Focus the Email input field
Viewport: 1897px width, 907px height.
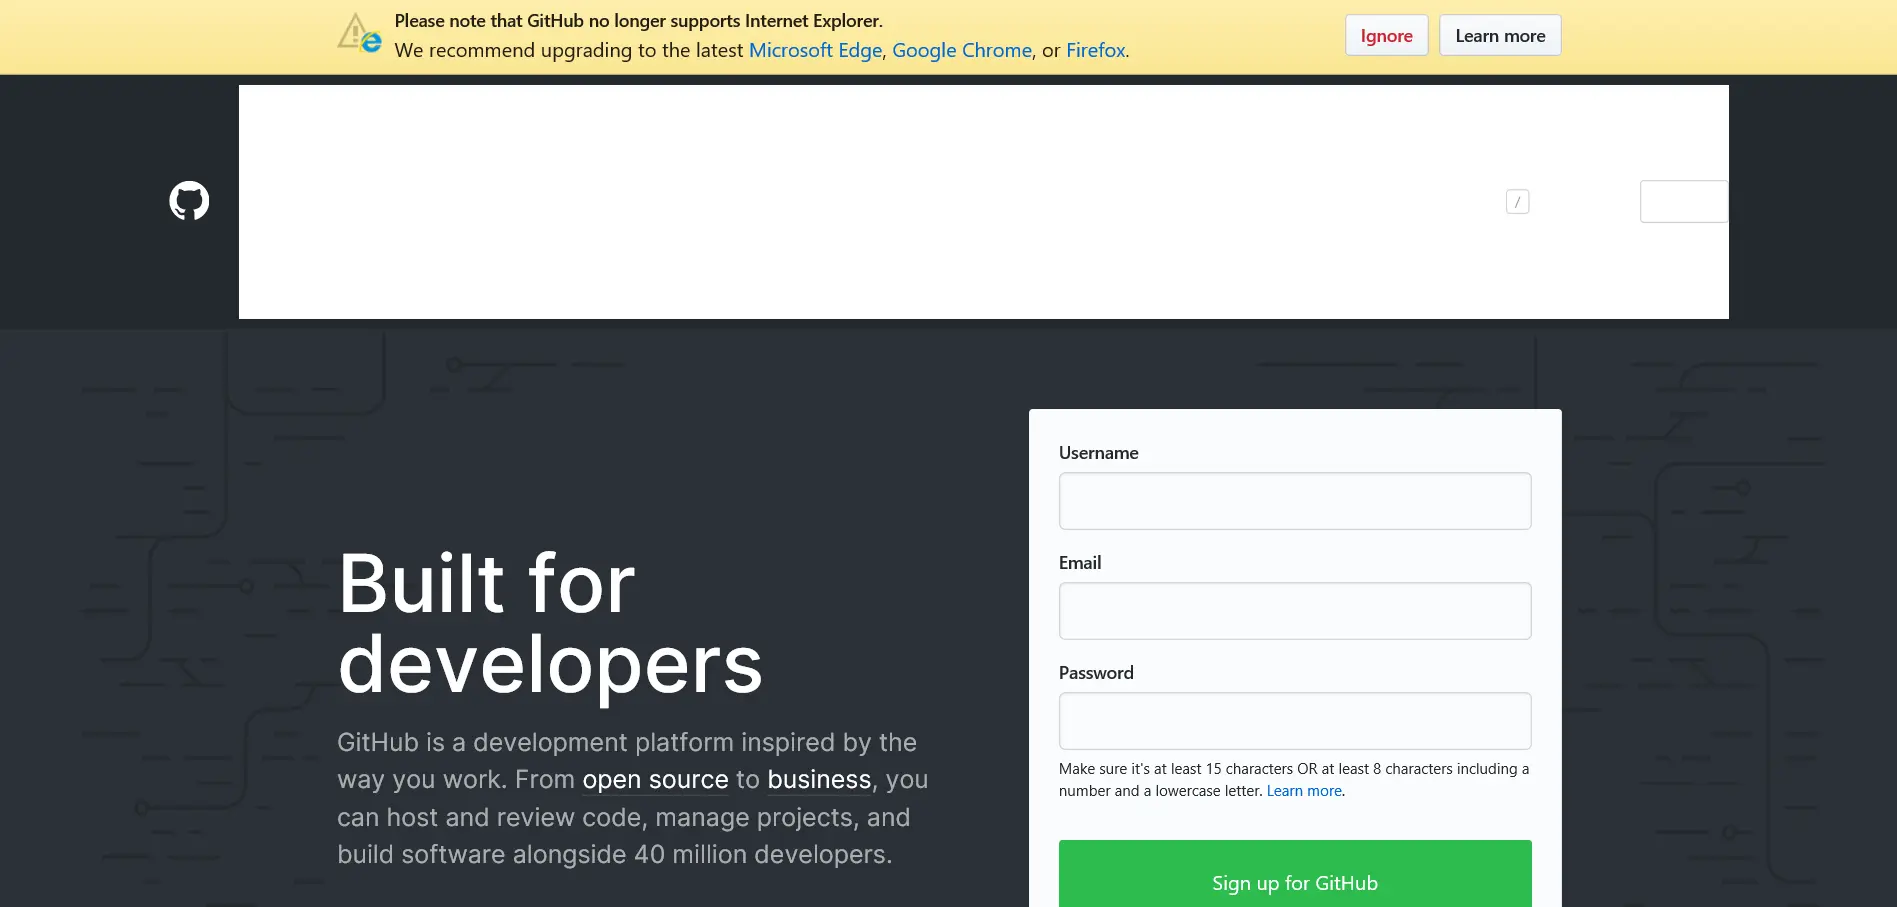(1294, 610)
